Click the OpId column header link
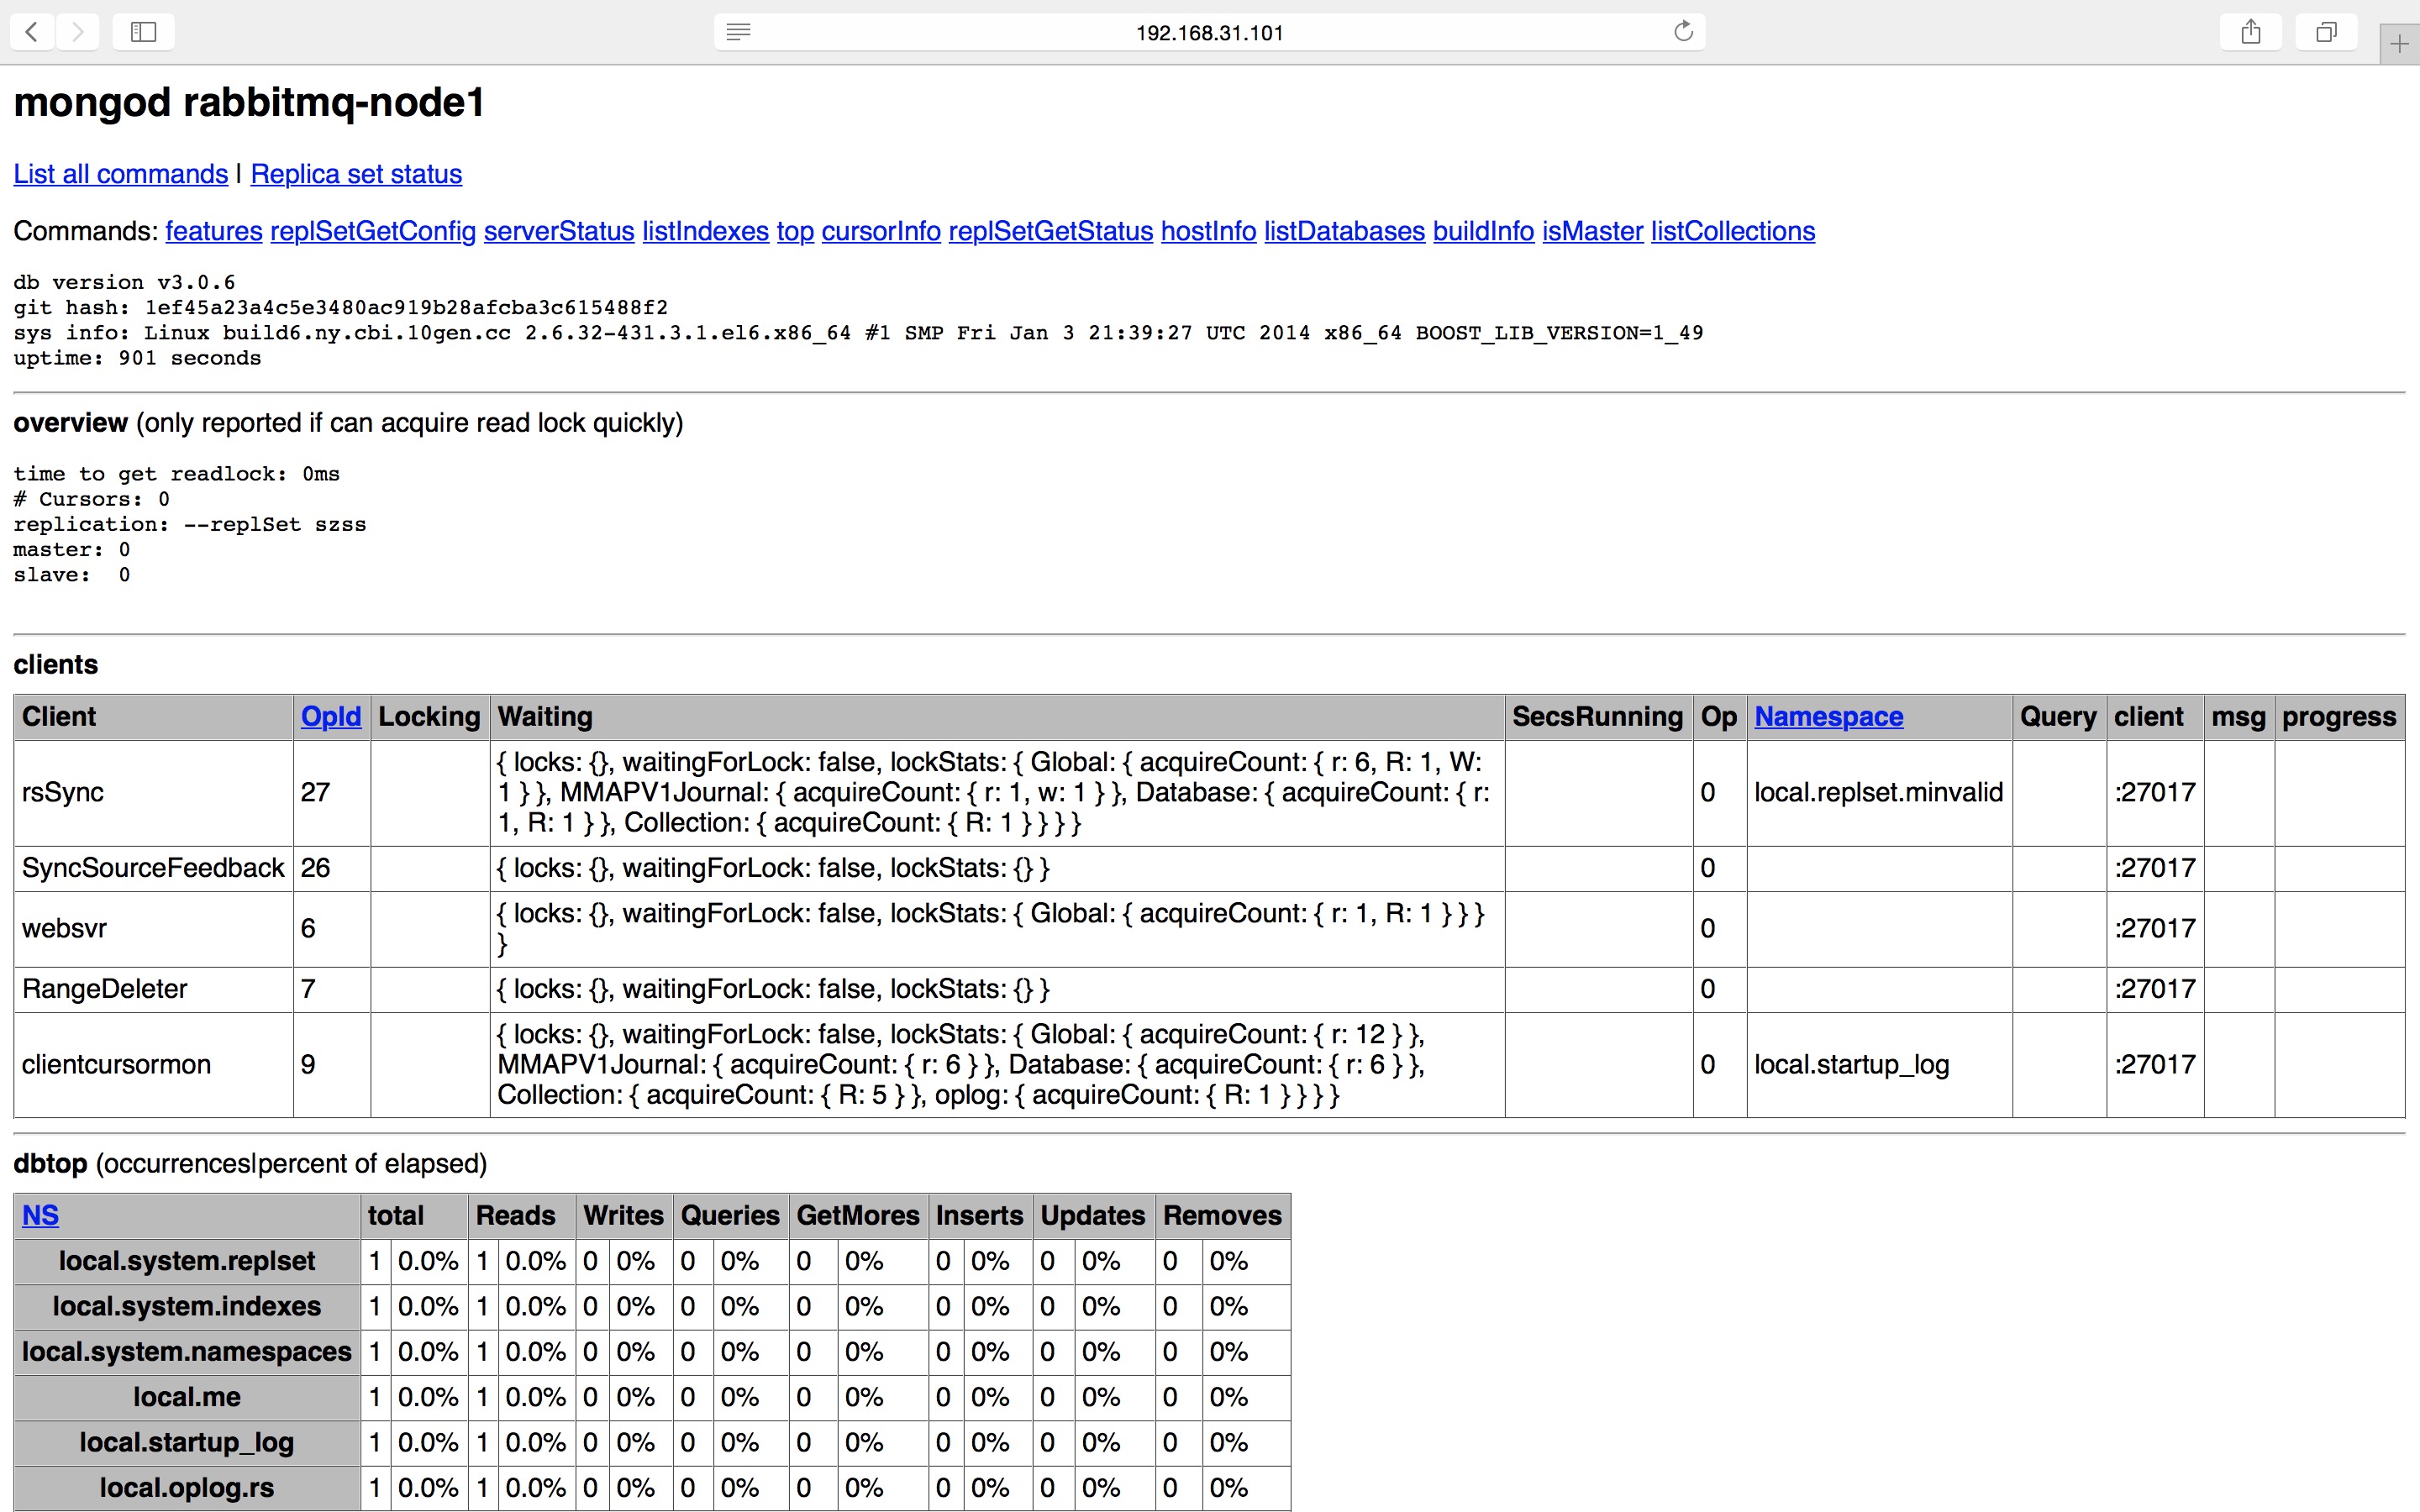This screenshot has height=1512, width=2420. click(331, 717)
